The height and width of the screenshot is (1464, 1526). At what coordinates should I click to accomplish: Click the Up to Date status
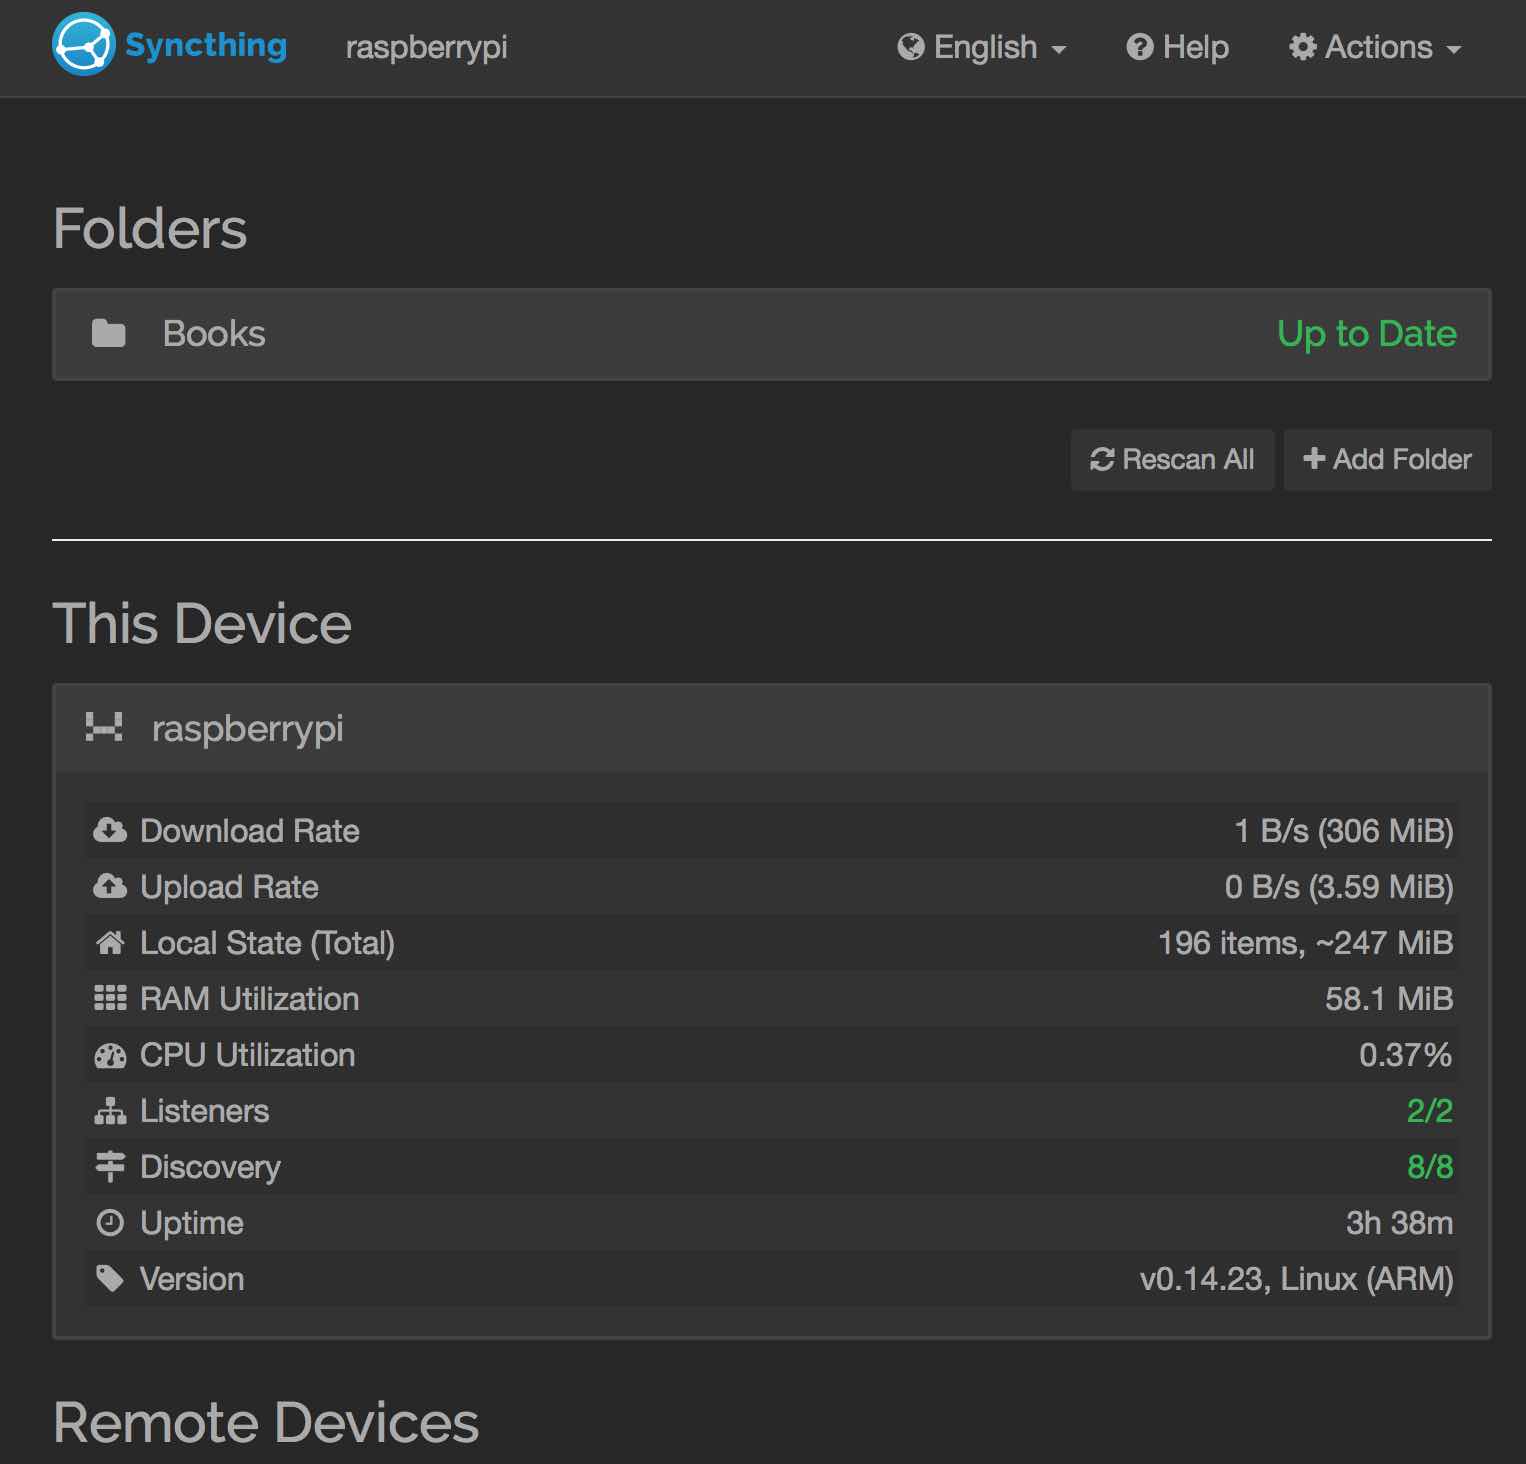point(1367,334)
